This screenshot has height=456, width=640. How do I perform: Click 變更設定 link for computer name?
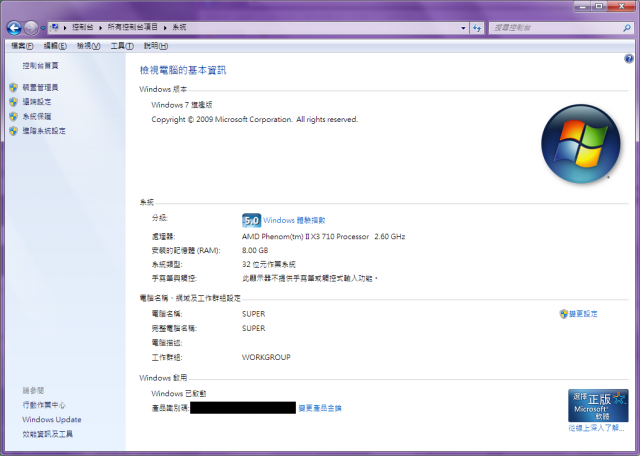(583, 314)
